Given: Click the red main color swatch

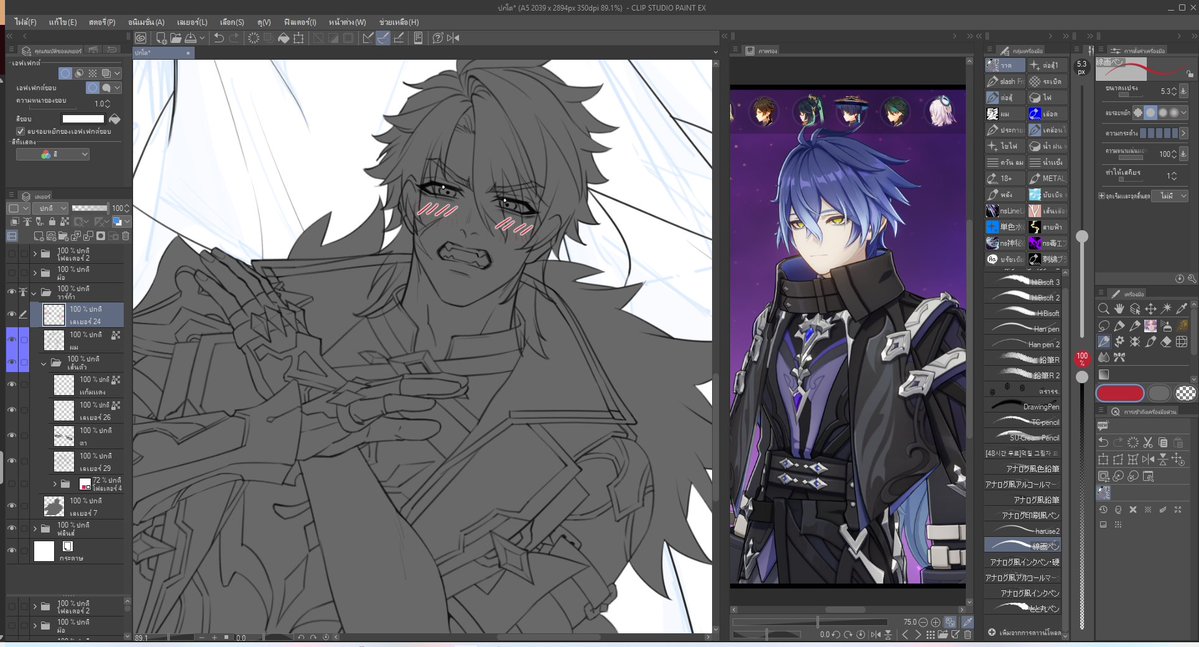Looking at the screenshot, I should pyautogui.click(x=1119, y=393).
